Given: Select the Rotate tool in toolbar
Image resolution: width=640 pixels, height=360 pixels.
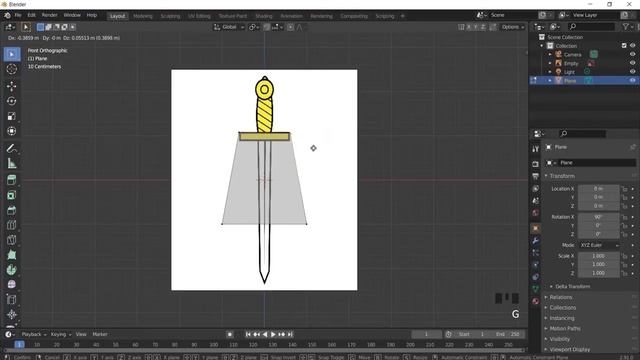Looking at the screenshot, I should click(x=12, y=101).
